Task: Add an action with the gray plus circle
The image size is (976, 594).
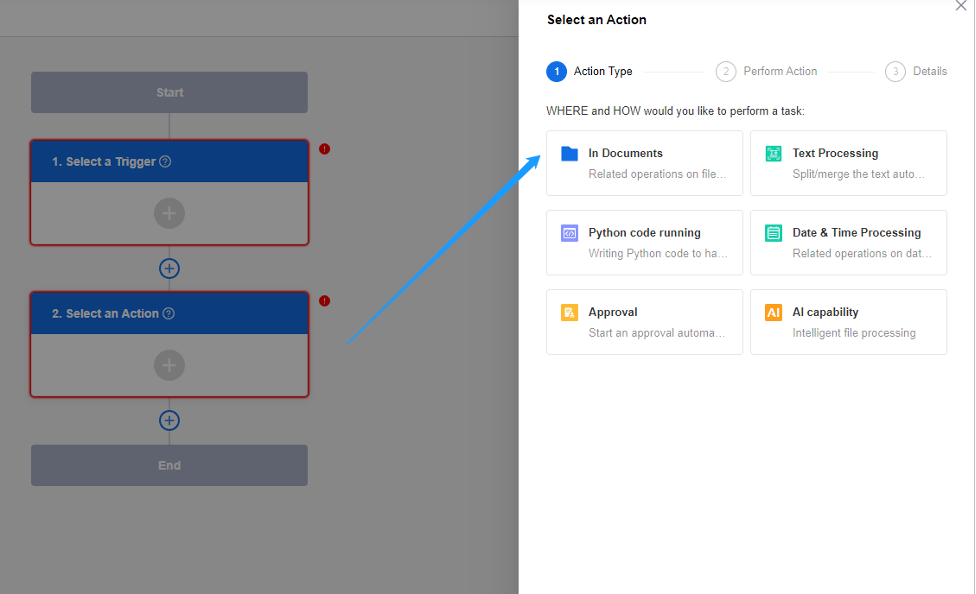Action: 169,366
